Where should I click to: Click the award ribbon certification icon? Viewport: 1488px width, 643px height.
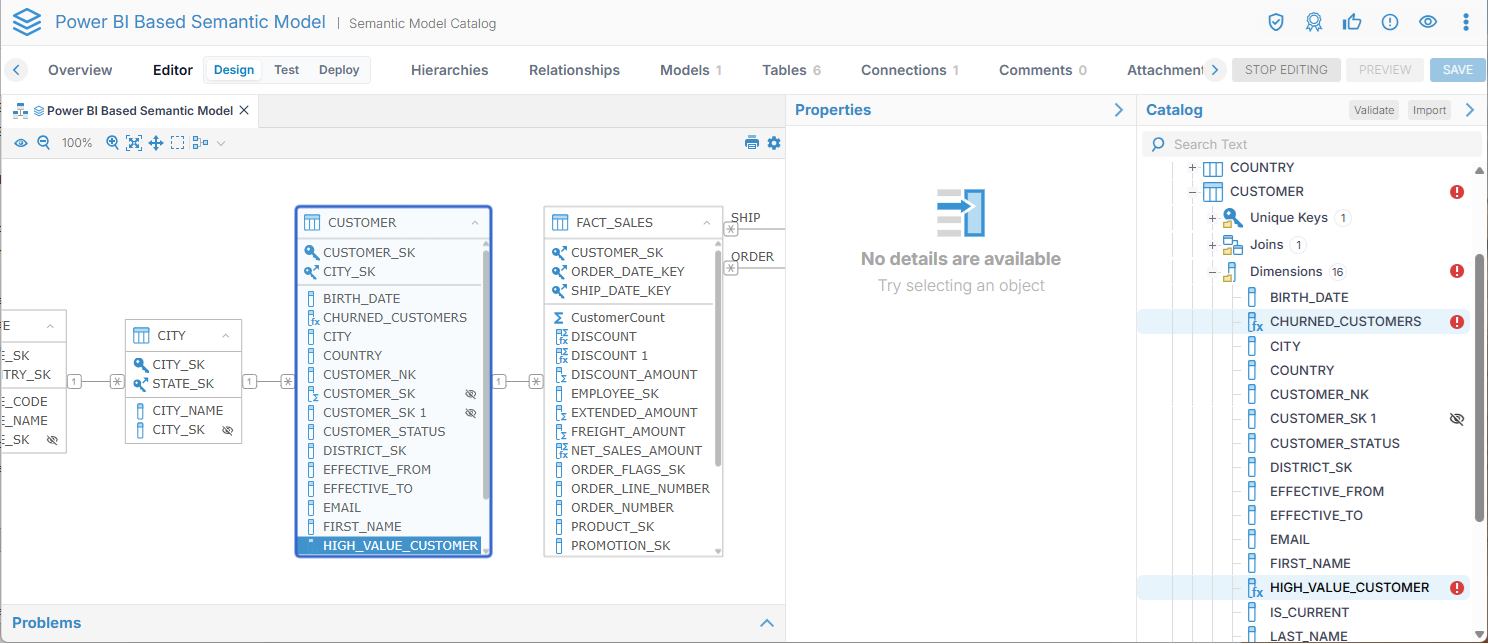[1314, 22]
